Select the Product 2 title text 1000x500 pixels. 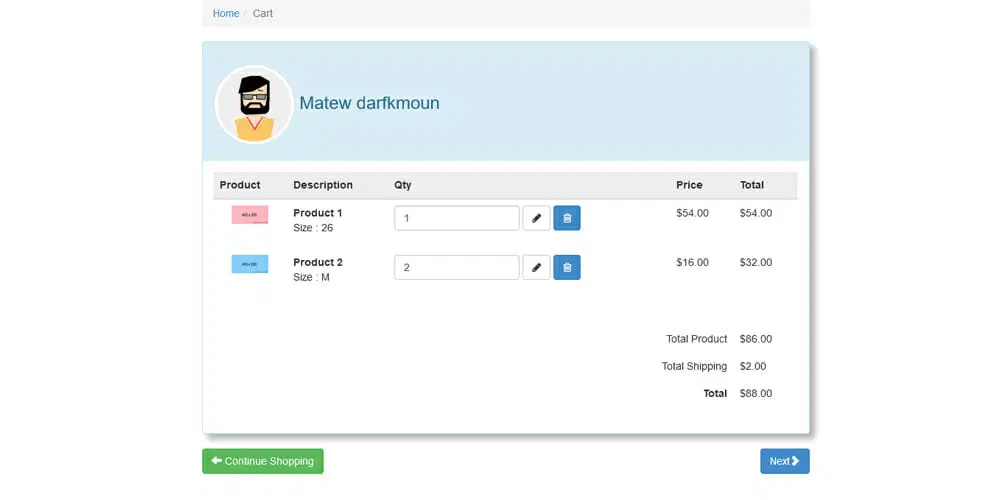click(x=318, y=262)
